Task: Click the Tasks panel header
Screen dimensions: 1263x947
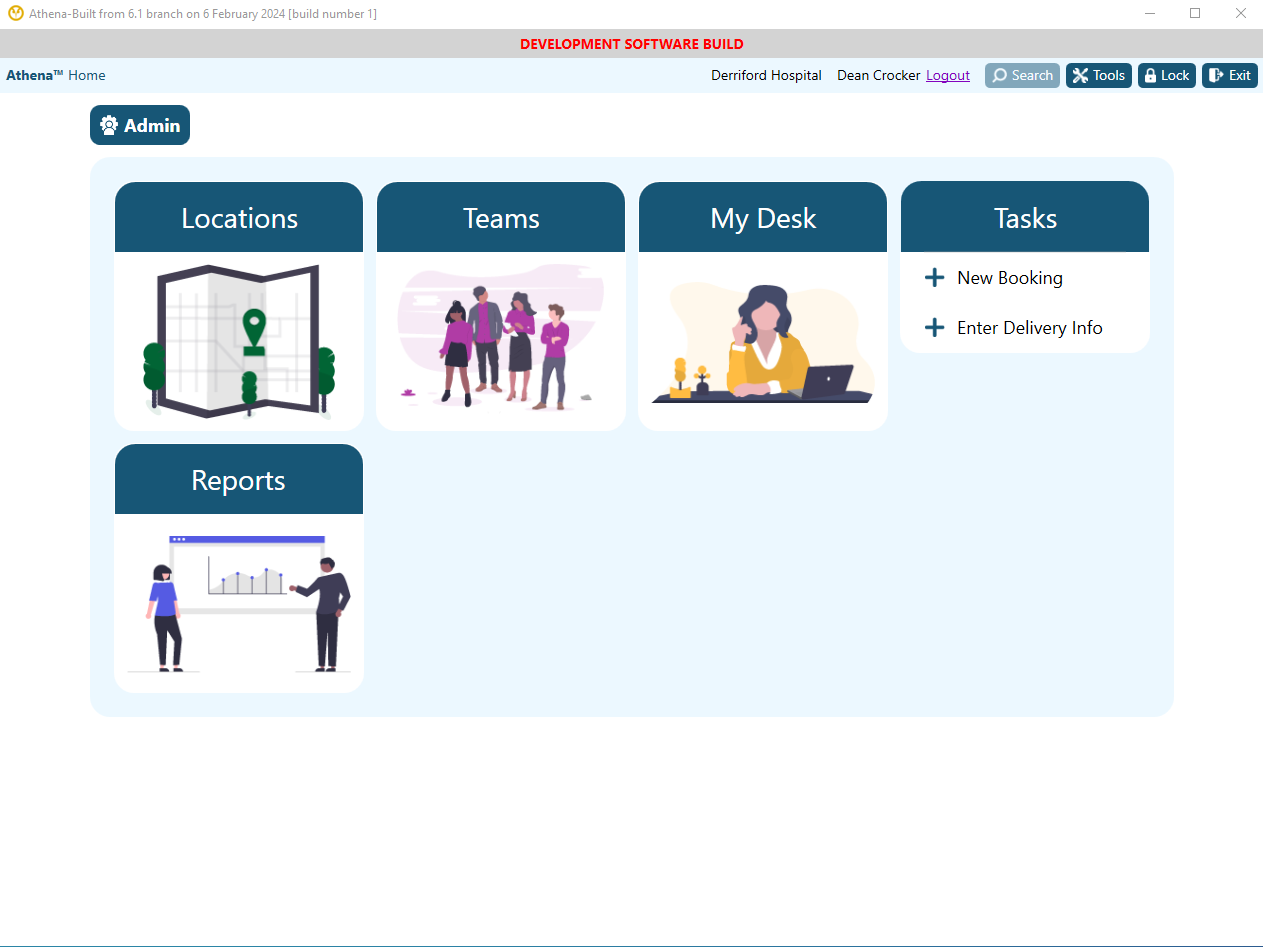Action: pos(1025,217)
